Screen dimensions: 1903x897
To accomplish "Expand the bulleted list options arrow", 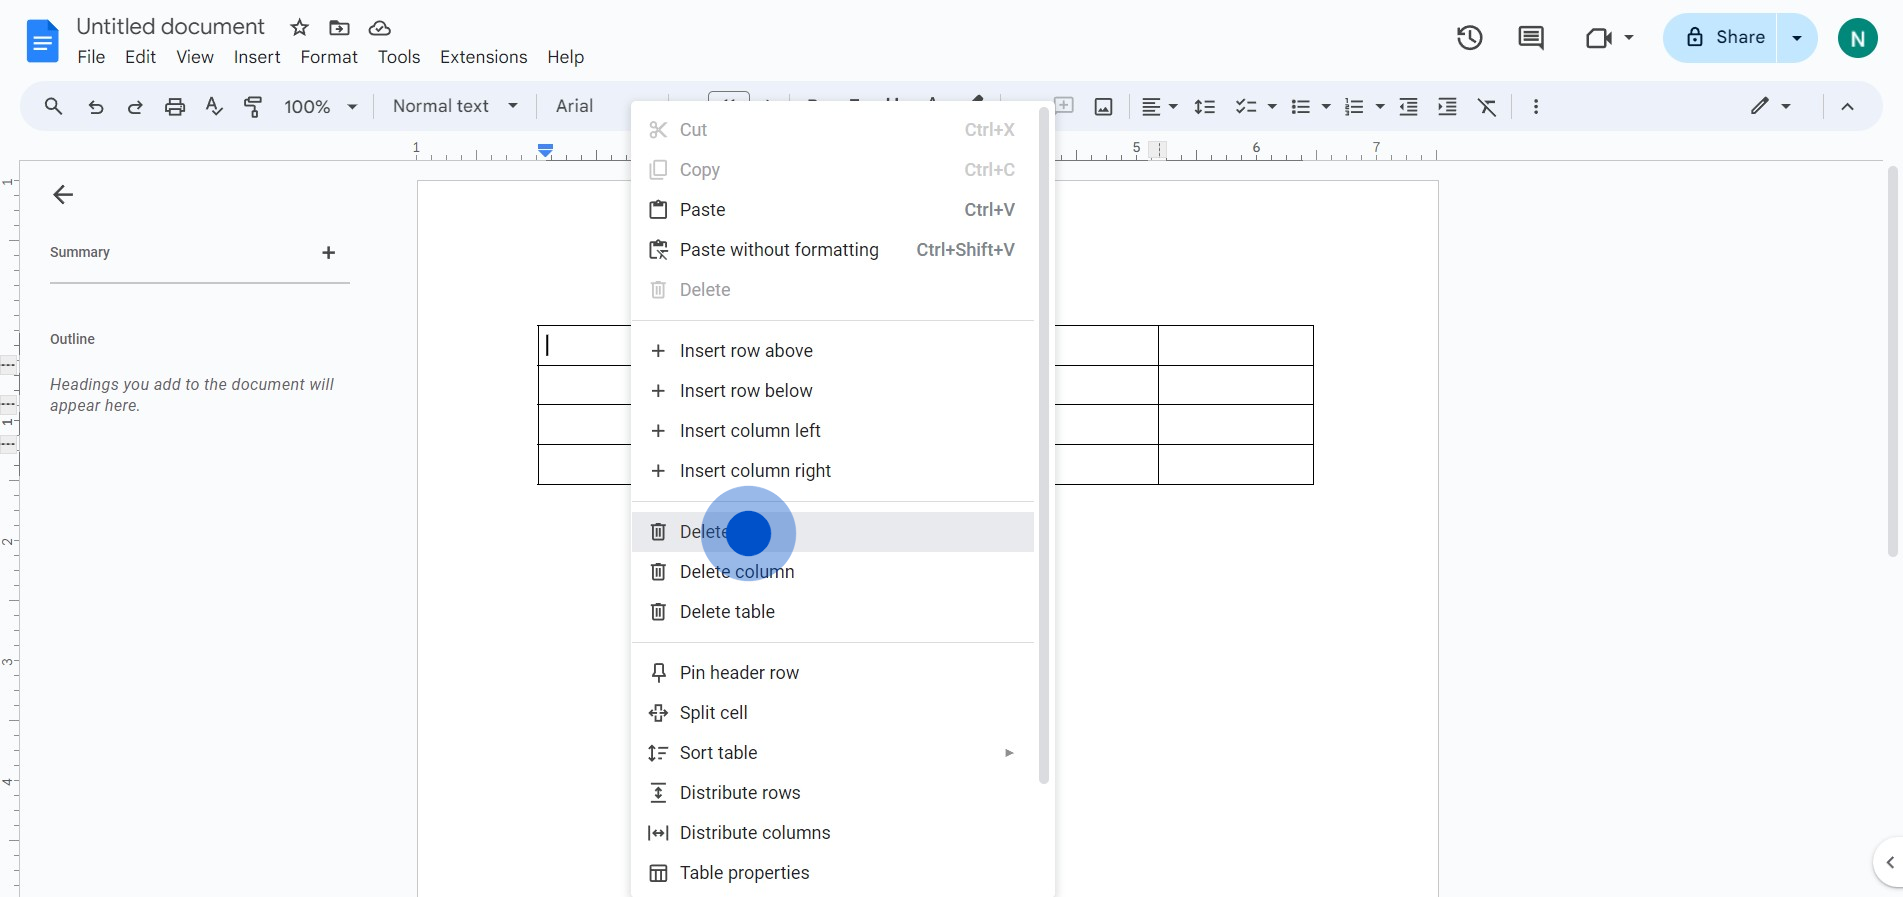I will click(1326, 107).
